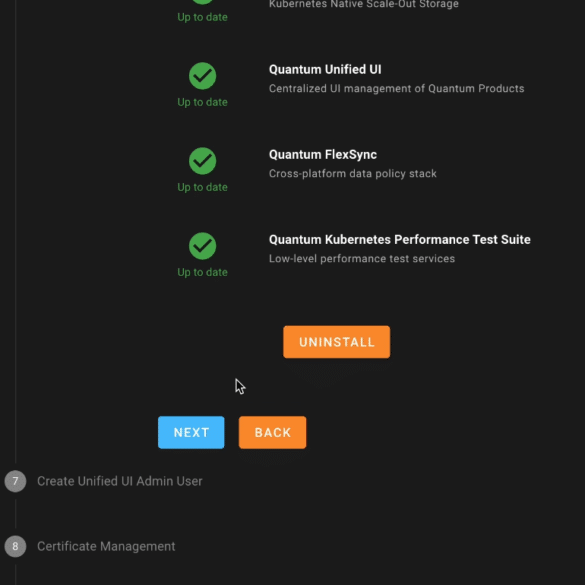This screenshot has width=585, height=585.
Task: Click the green checkmark beside Kubernetes Performance Test Suite
Action: (202, 246)
